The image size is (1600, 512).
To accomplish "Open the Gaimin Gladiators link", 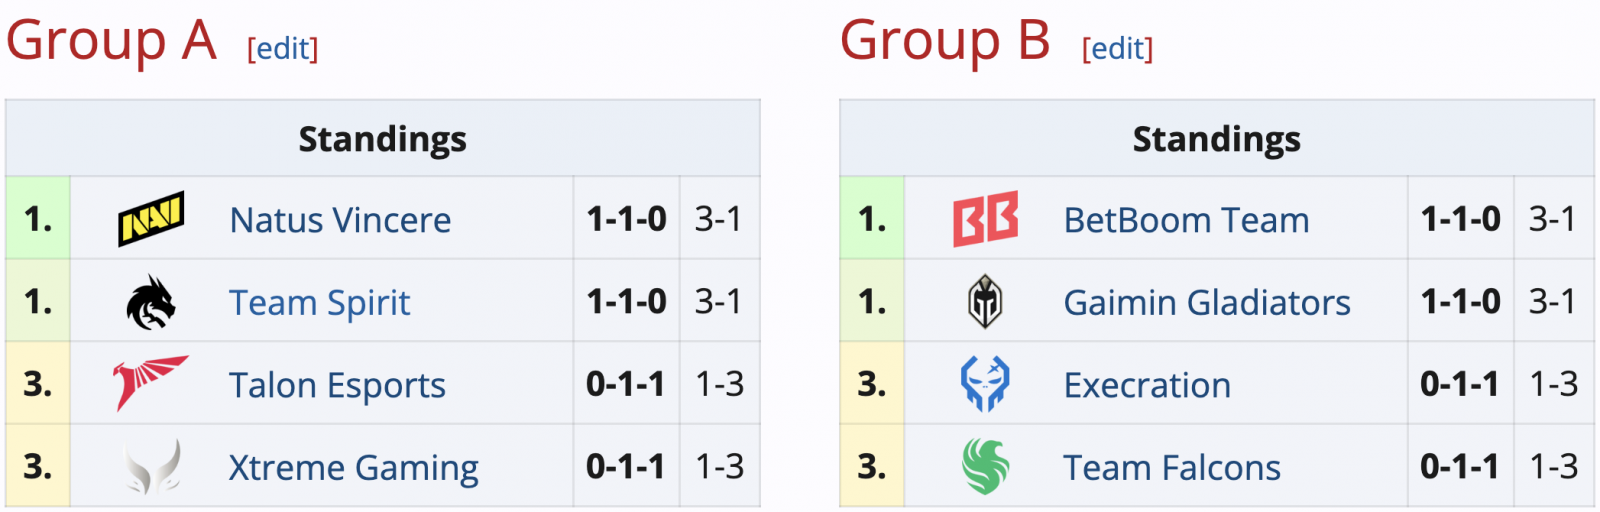I will [x=1207, y=302].
